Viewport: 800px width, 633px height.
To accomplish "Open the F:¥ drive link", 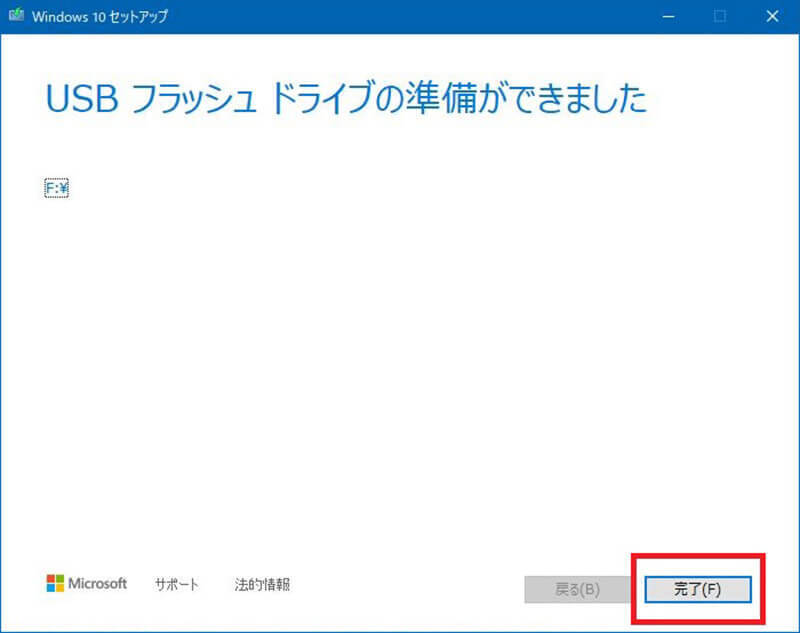I will (x=56, y=187).
